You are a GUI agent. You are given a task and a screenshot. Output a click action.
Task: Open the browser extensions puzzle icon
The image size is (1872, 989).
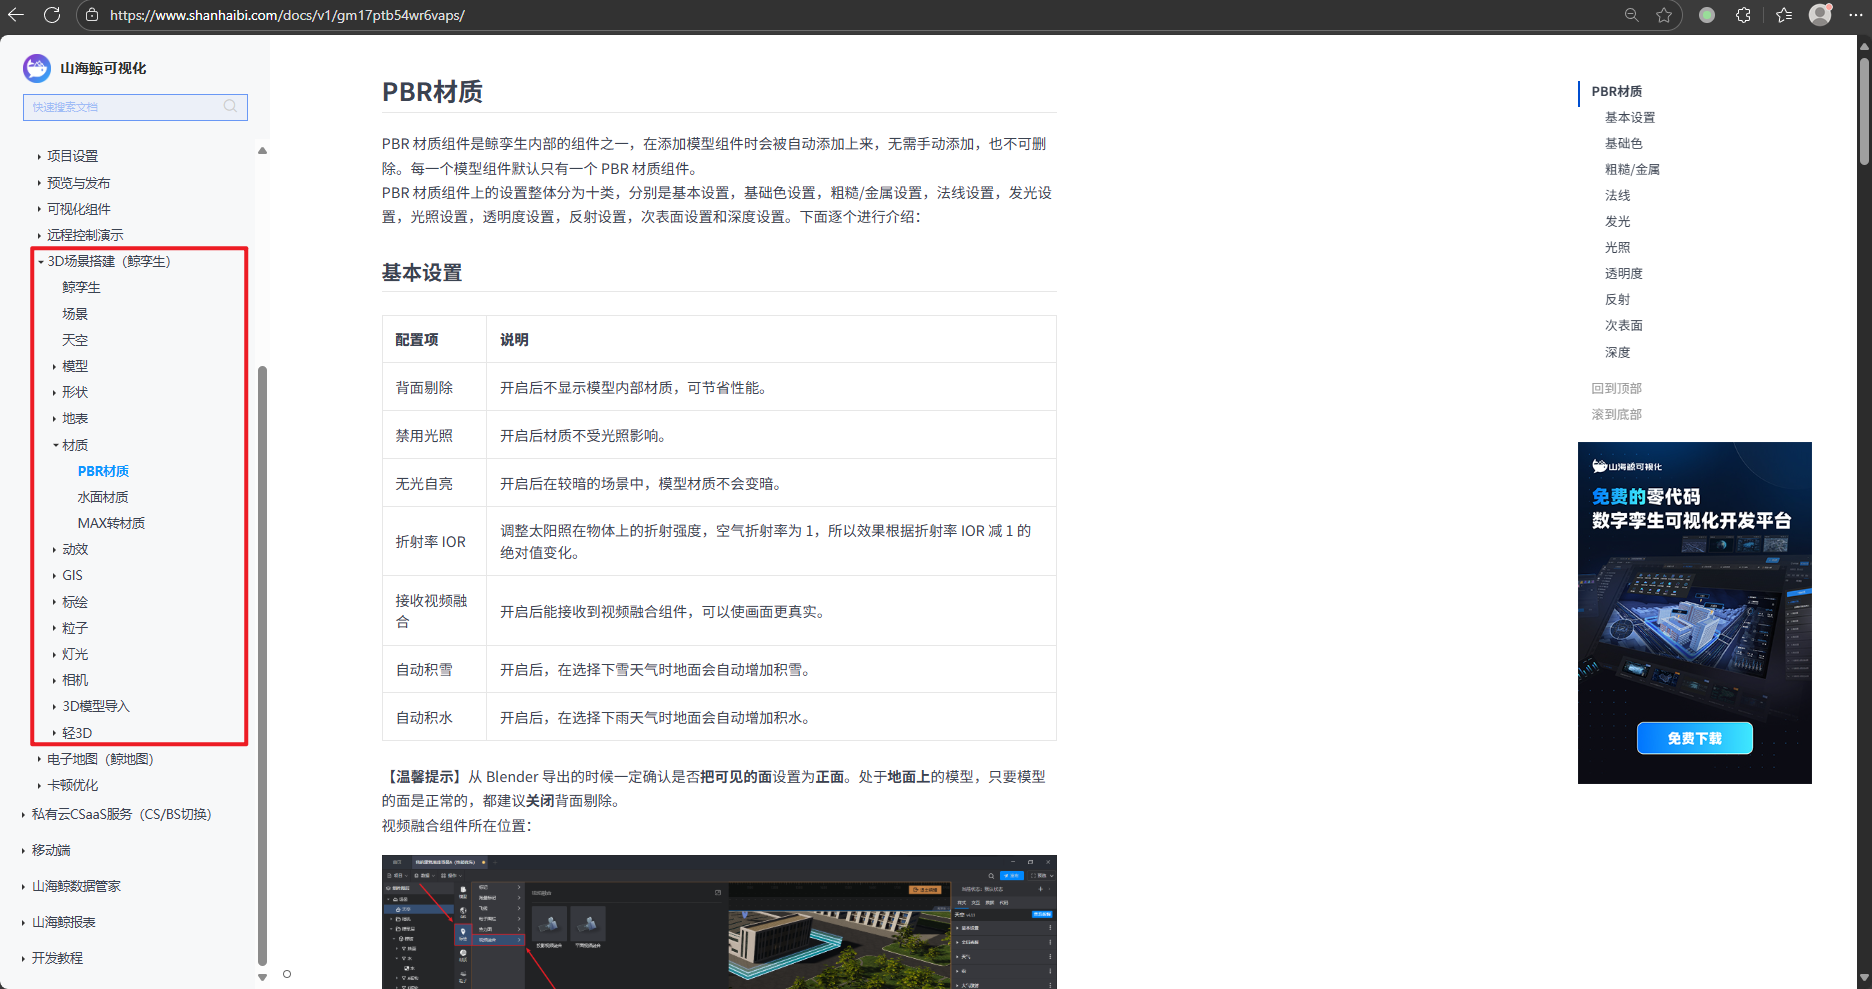coord(1743,15)
